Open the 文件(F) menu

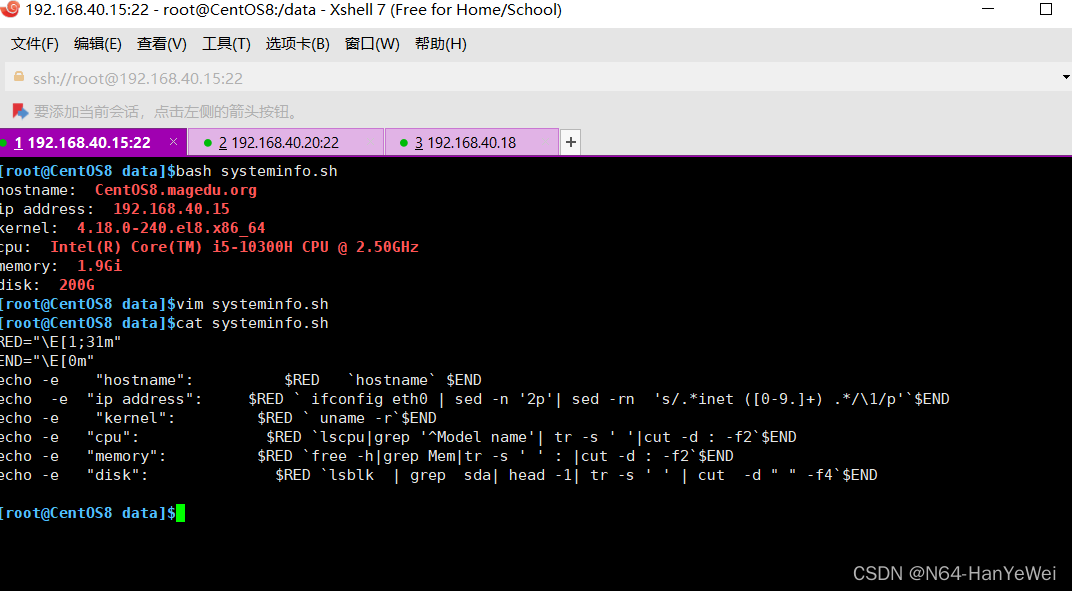(x=35, y=43)
